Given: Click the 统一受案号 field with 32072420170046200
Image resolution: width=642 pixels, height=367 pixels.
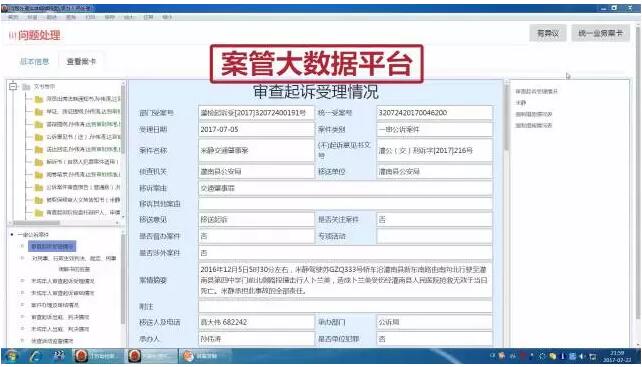Looking at the screenshot, I should (x=434, y=113).
